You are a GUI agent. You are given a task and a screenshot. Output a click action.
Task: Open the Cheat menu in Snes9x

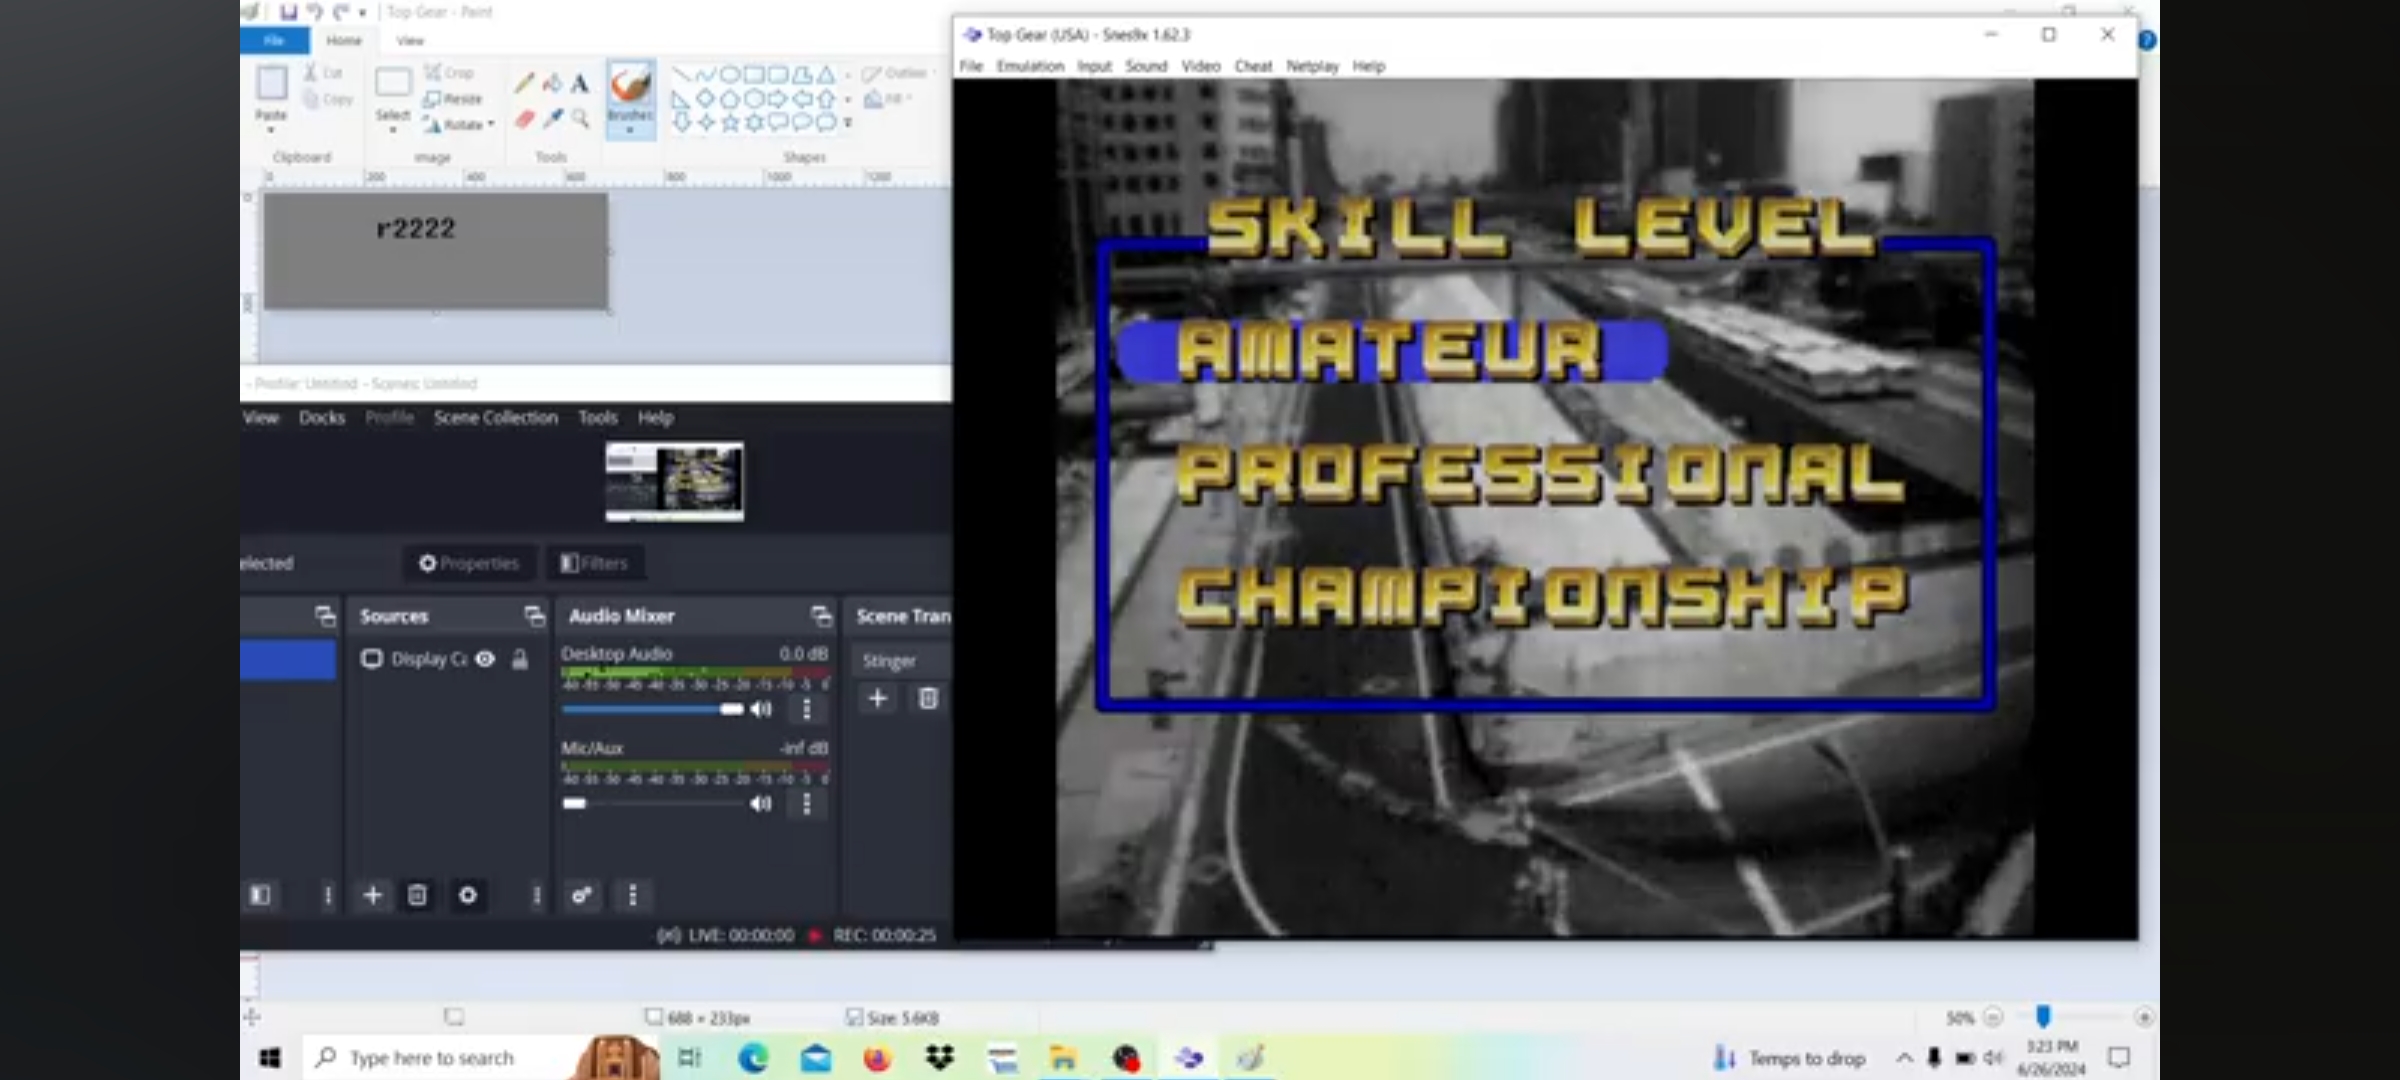click(1252, 66)
